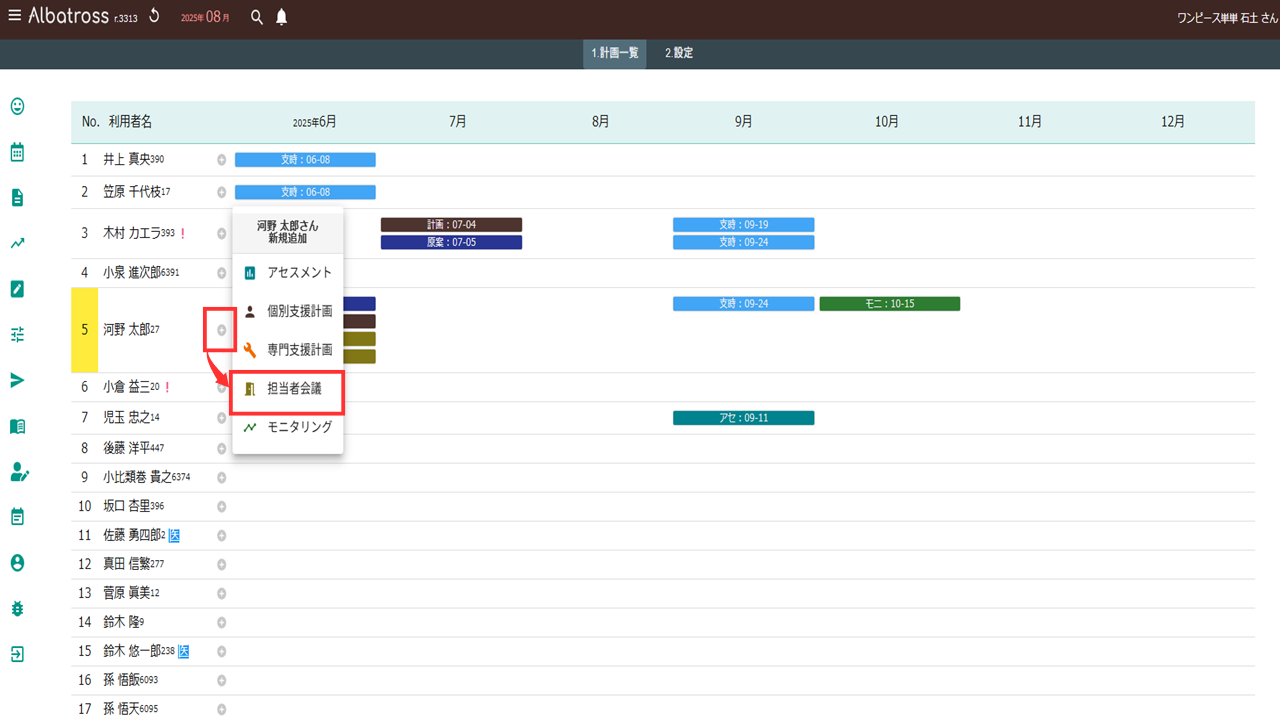Click the reload icon in header
Image resolution: width=1280 pixels, height=720 pixels.
pyautogui.click(x=154, y=16)
